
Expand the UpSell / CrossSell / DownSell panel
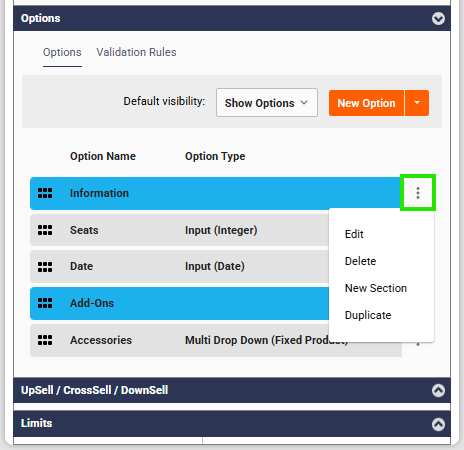tap(438, 390)
